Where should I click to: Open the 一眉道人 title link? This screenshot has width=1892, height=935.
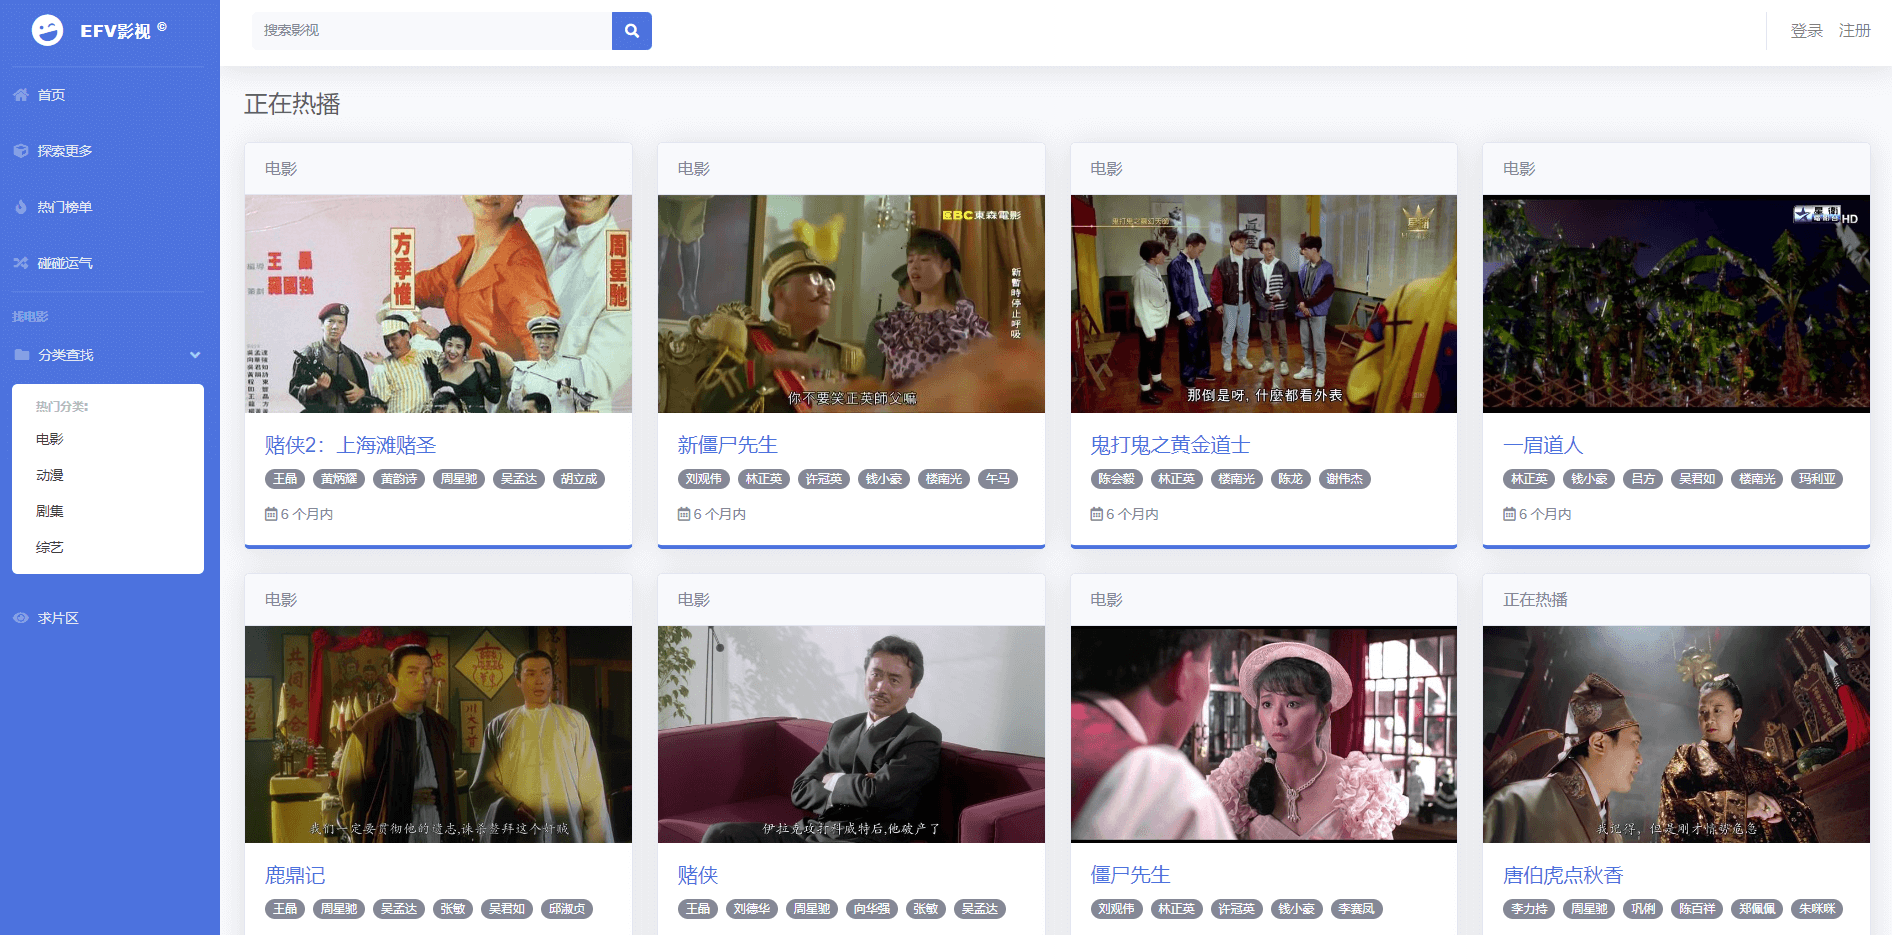click(1544, 445)
